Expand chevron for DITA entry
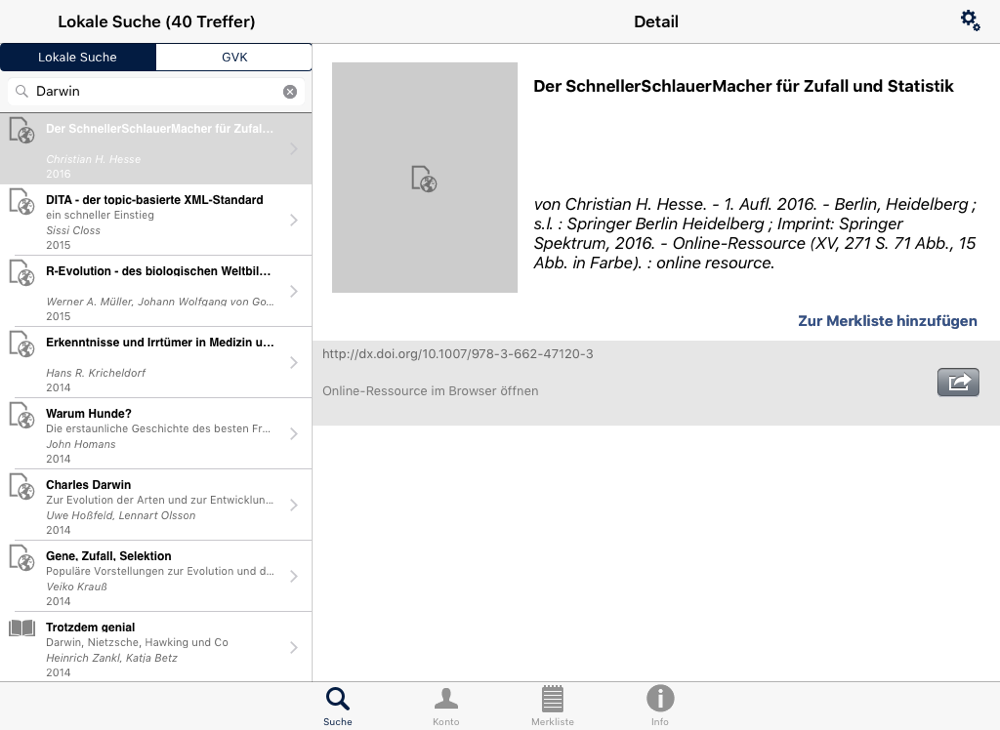 (293, 221)
